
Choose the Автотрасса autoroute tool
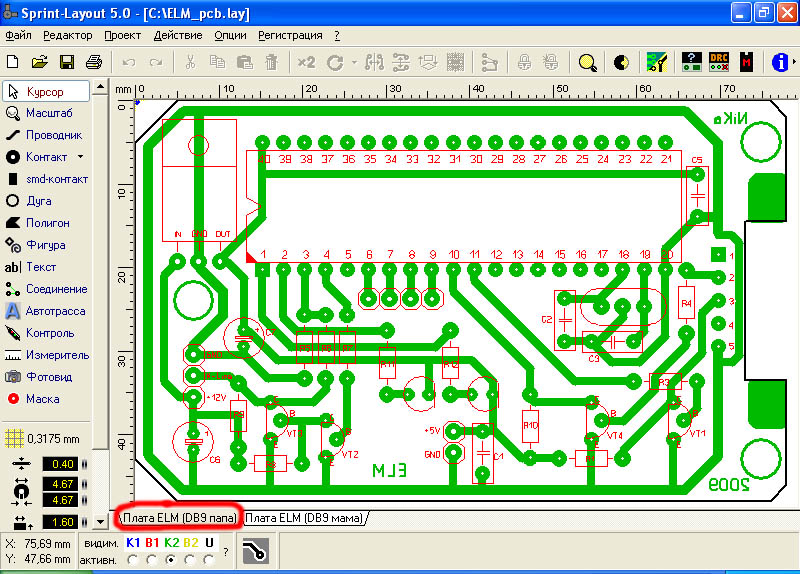[45, 311]
